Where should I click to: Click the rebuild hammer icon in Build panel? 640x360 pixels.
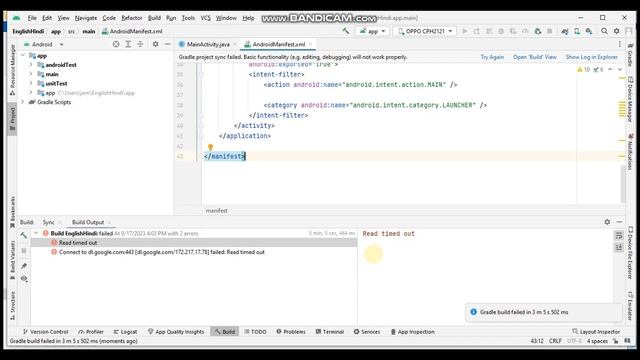click(24, 236)
